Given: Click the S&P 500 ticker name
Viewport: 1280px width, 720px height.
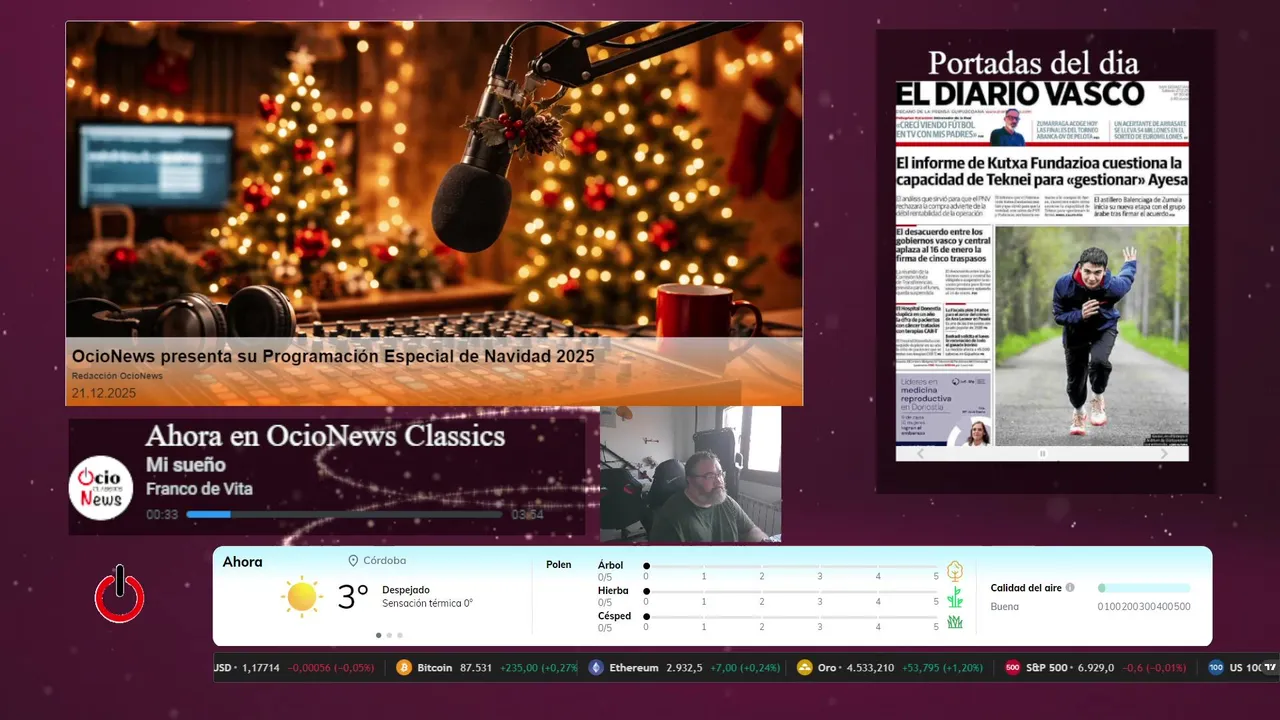Looking at the screenshot, I should coord(1046,668).
